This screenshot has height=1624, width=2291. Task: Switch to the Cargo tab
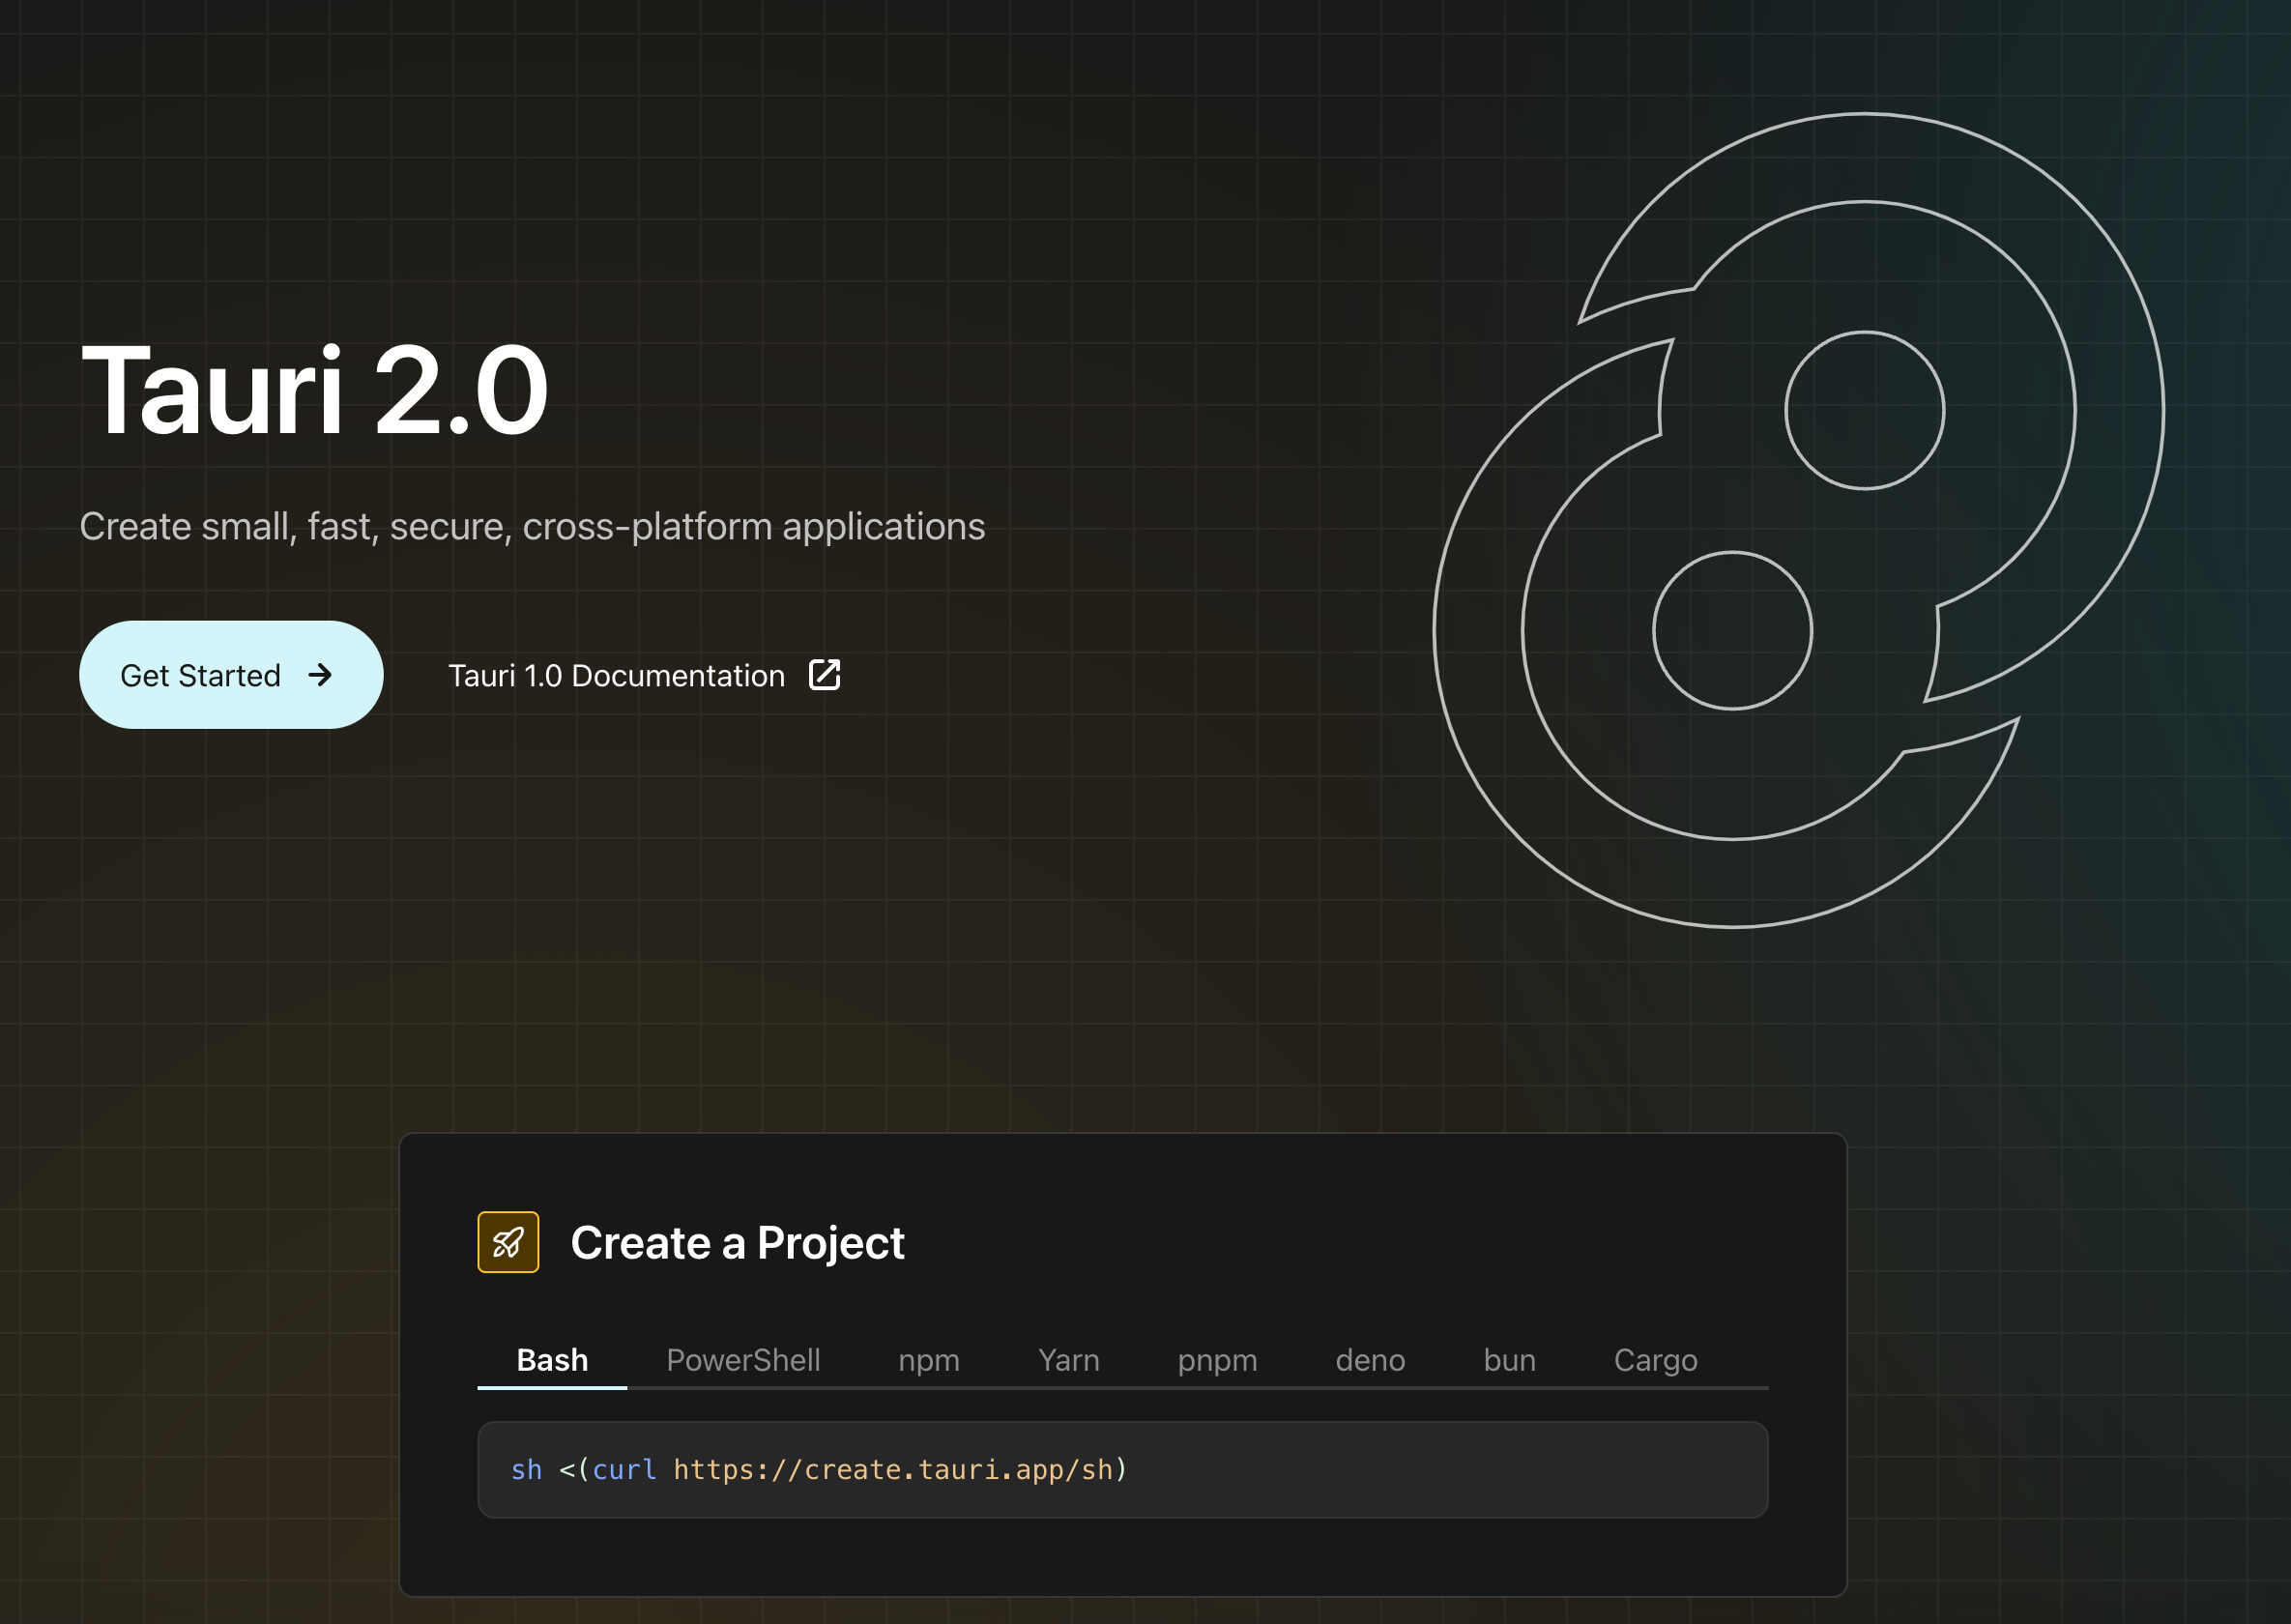click(1655, 1360)
